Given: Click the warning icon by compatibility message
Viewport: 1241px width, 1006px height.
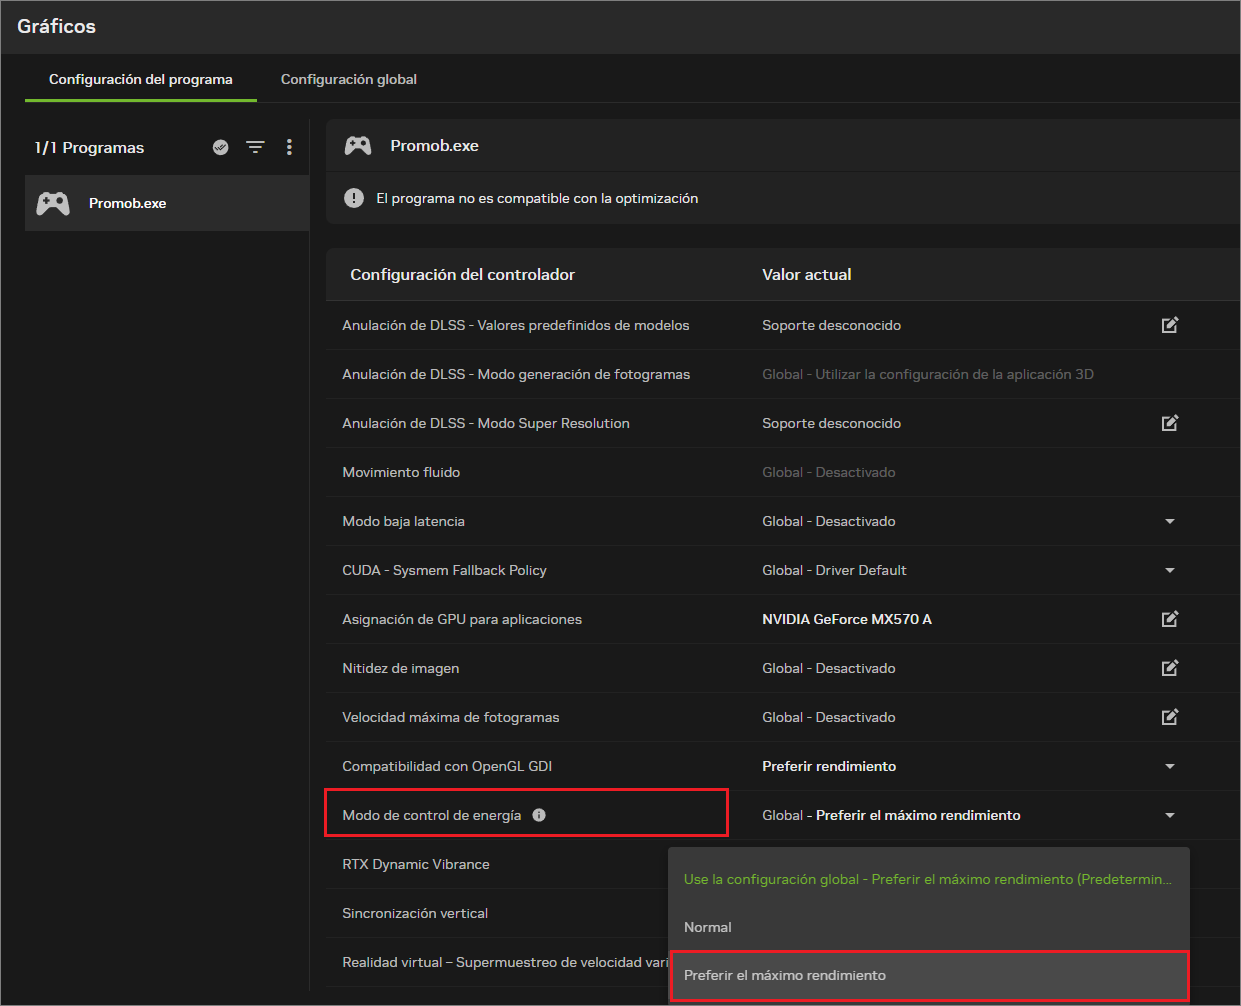Looking at the screenshot, I should (x=354, y=198).
